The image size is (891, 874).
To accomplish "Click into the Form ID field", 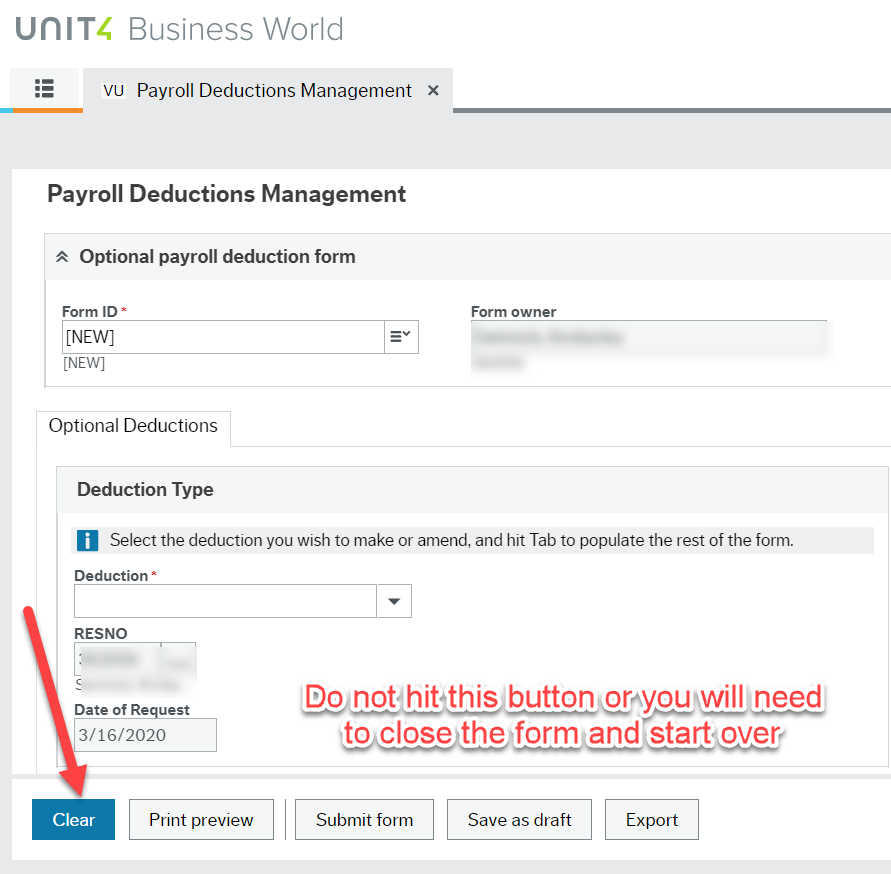I will 222,337.
